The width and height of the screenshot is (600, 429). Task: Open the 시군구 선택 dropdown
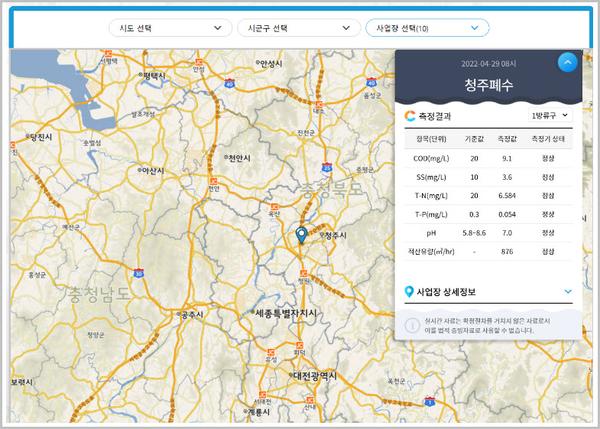[299, 28]
